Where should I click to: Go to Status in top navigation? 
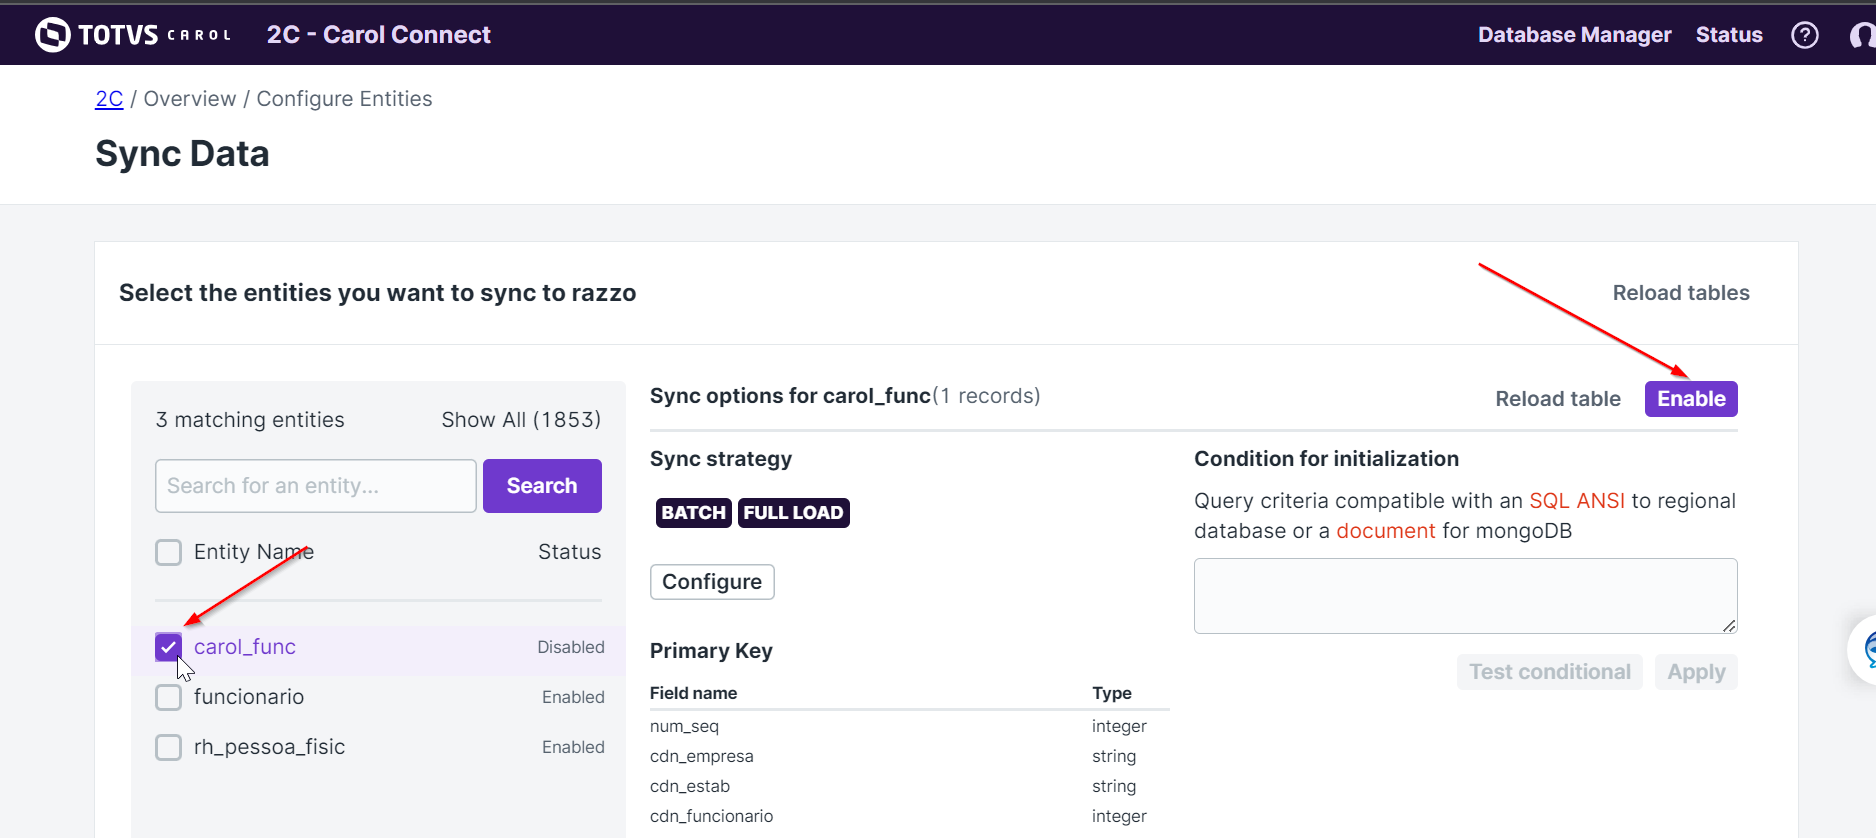tap(1728, 35)
